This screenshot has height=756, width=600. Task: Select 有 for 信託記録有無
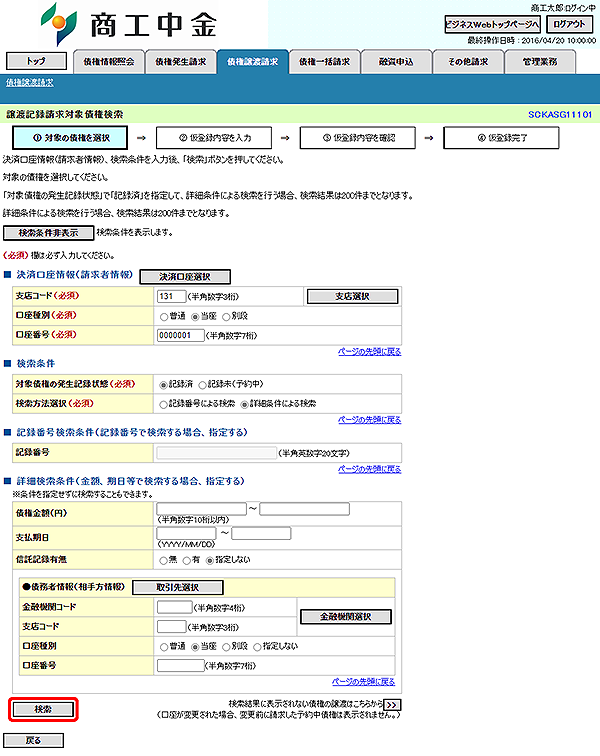[187, 560]
